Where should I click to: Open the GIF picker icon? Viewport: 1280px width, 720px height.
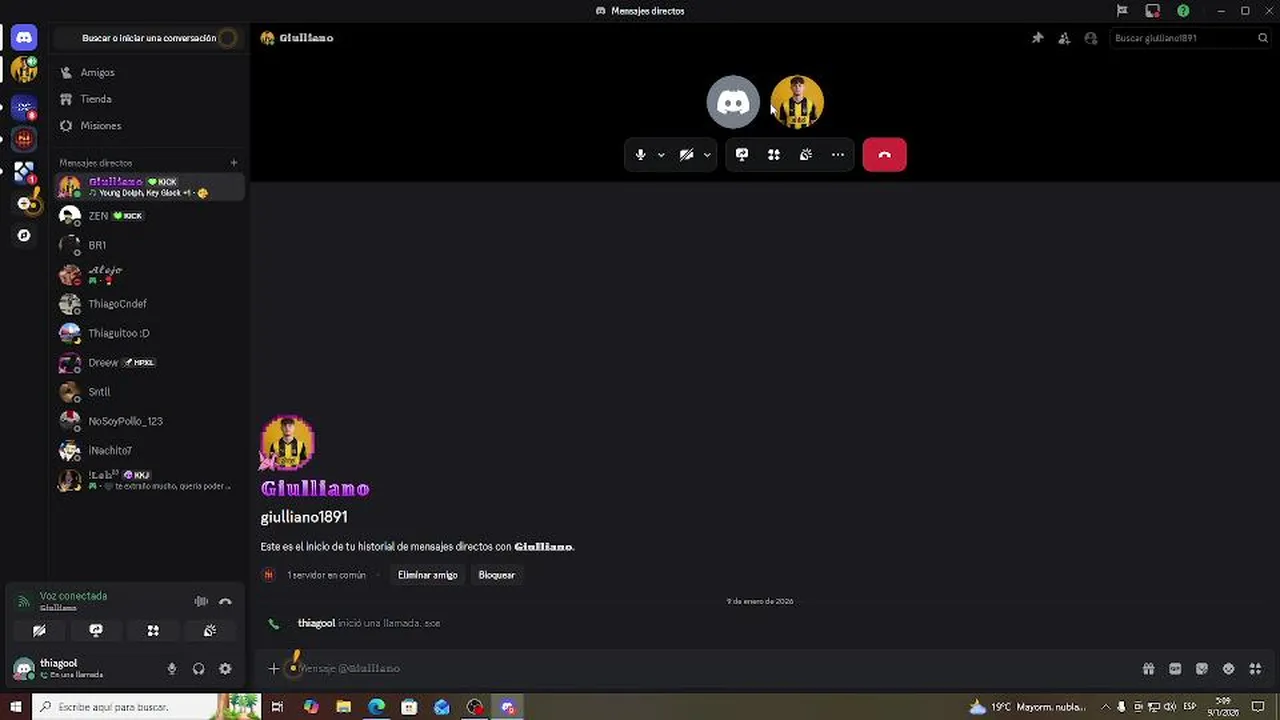tap(1175, 669)
